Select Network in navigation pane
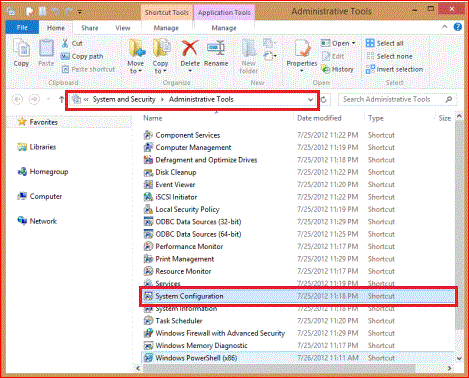The height and width of the screenshot is (378, 469). pyautogui.click(x=43, y=221)
